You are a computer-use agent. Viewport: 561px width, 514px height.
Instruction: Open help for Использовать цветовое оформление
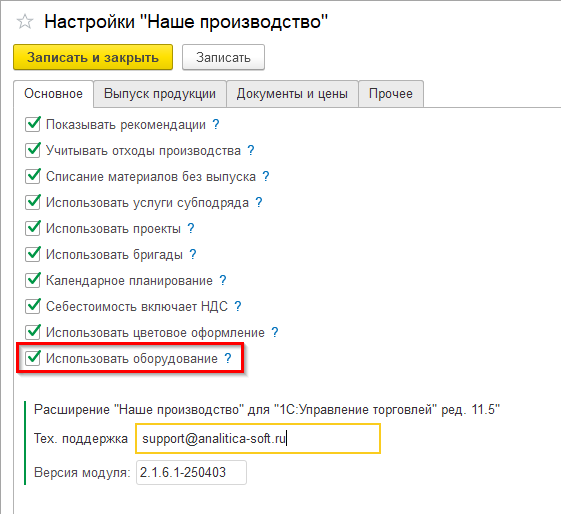tap(274, 332)
